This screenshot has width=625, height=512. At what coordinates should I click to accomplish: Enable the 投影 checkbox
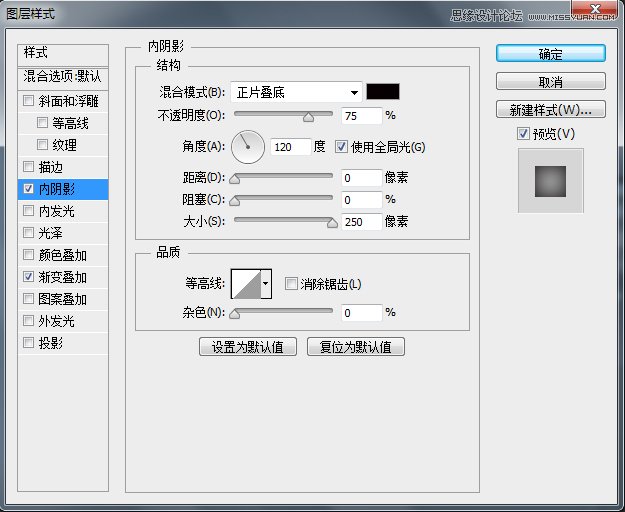(x=28, y=342)
